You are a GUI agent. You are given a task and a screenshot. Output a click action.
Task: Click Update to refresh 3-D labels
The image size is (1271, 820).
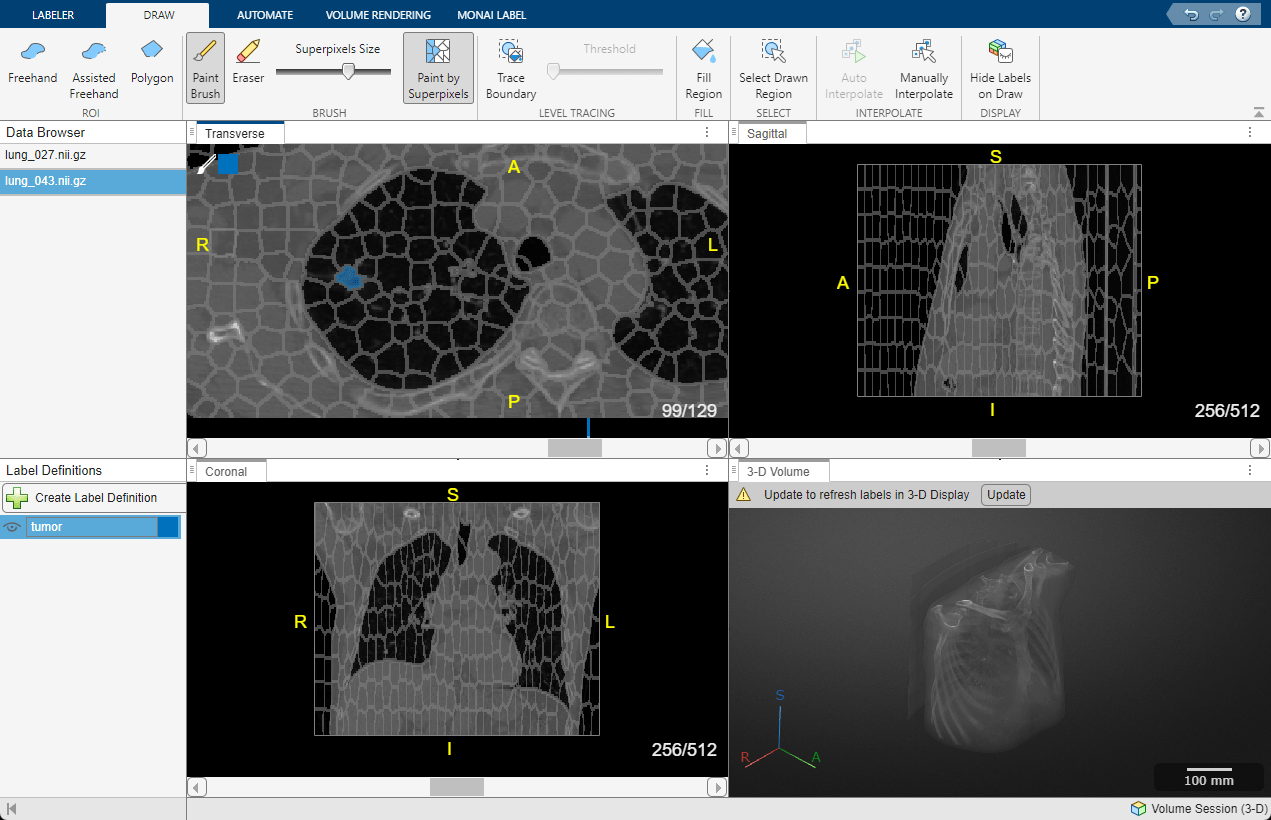[x=1005, y=494]
